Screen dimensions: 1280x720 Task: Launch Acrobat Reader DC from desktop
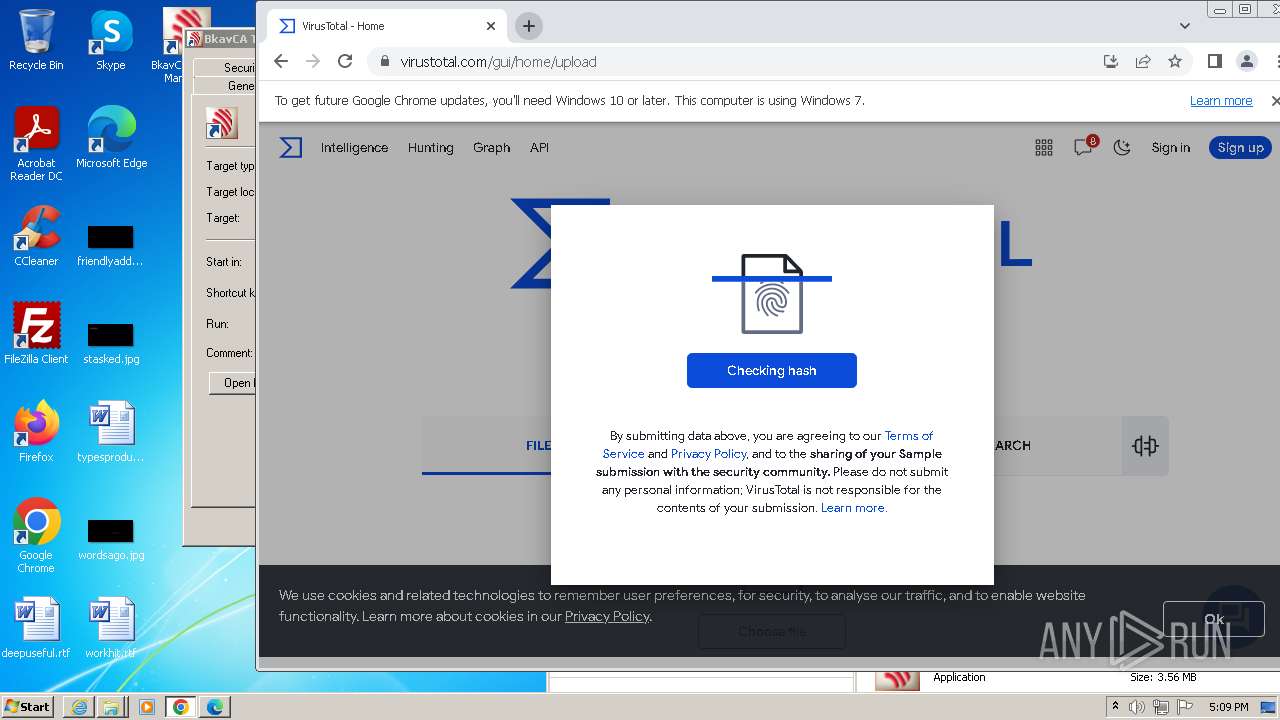point(36,144)
